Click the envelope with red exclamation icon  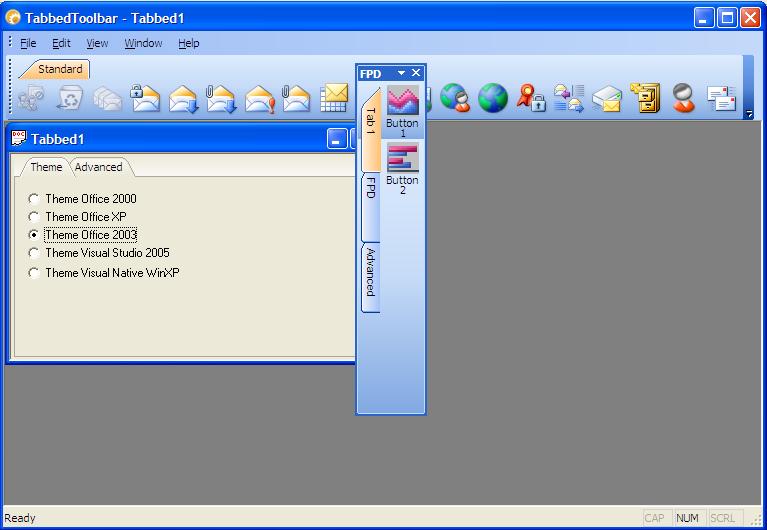259,98
